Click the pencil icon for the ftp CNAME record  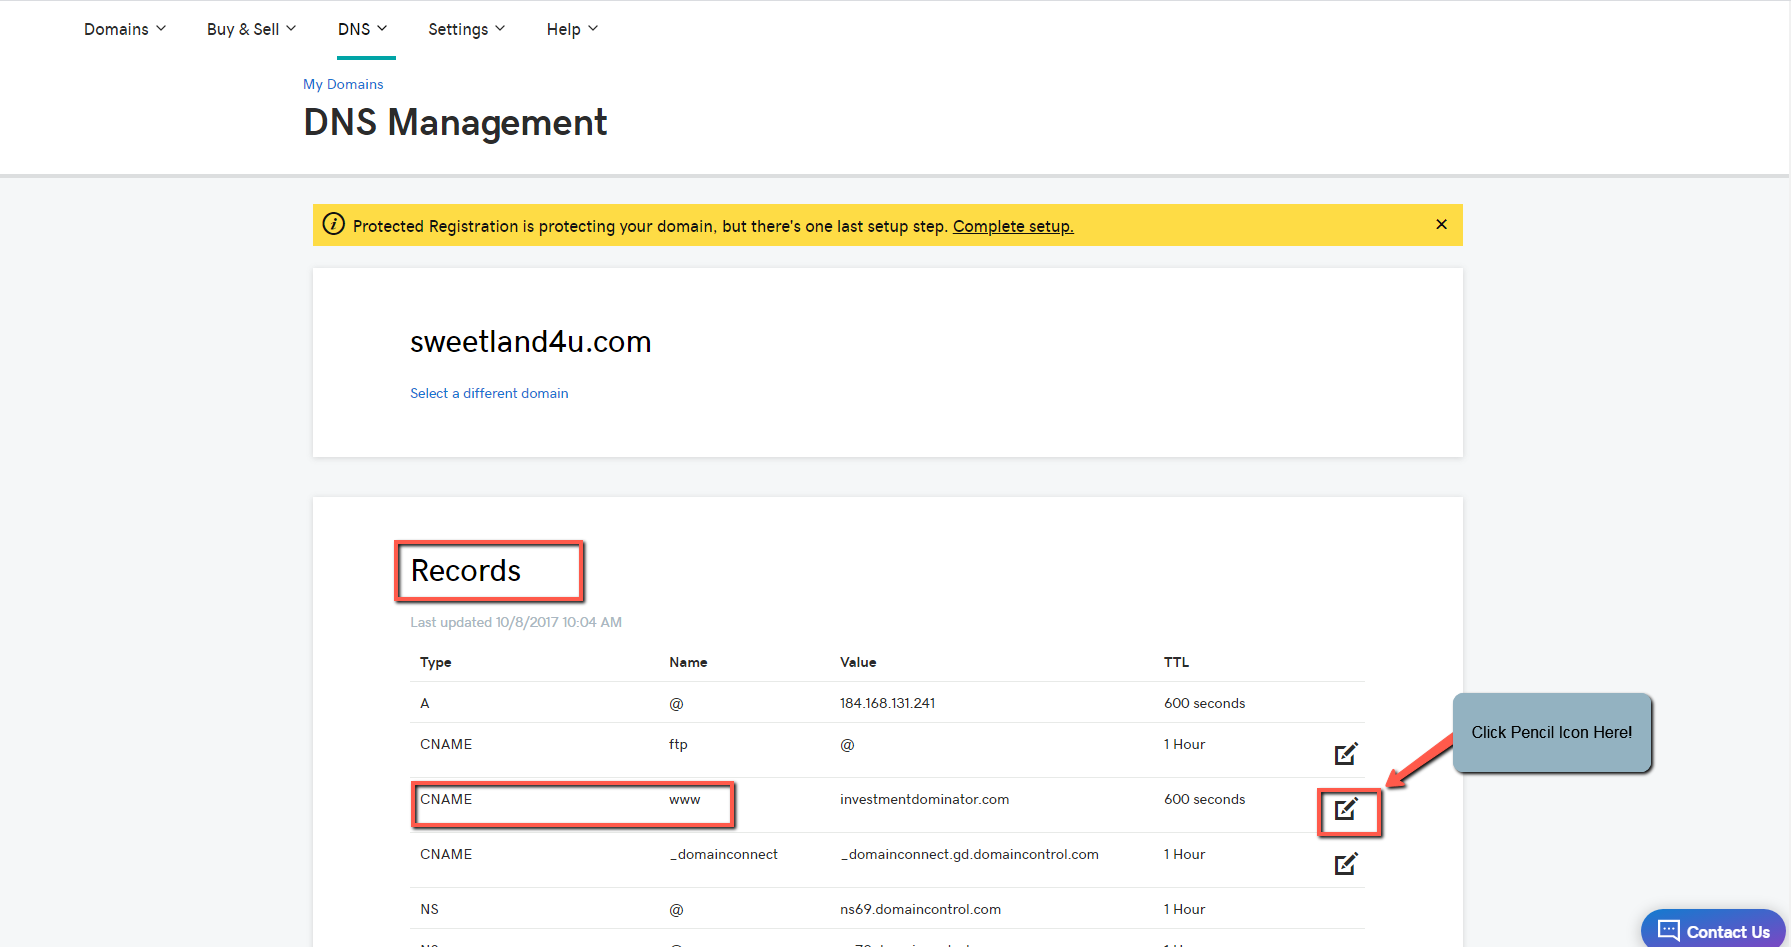coord(1345,754)
